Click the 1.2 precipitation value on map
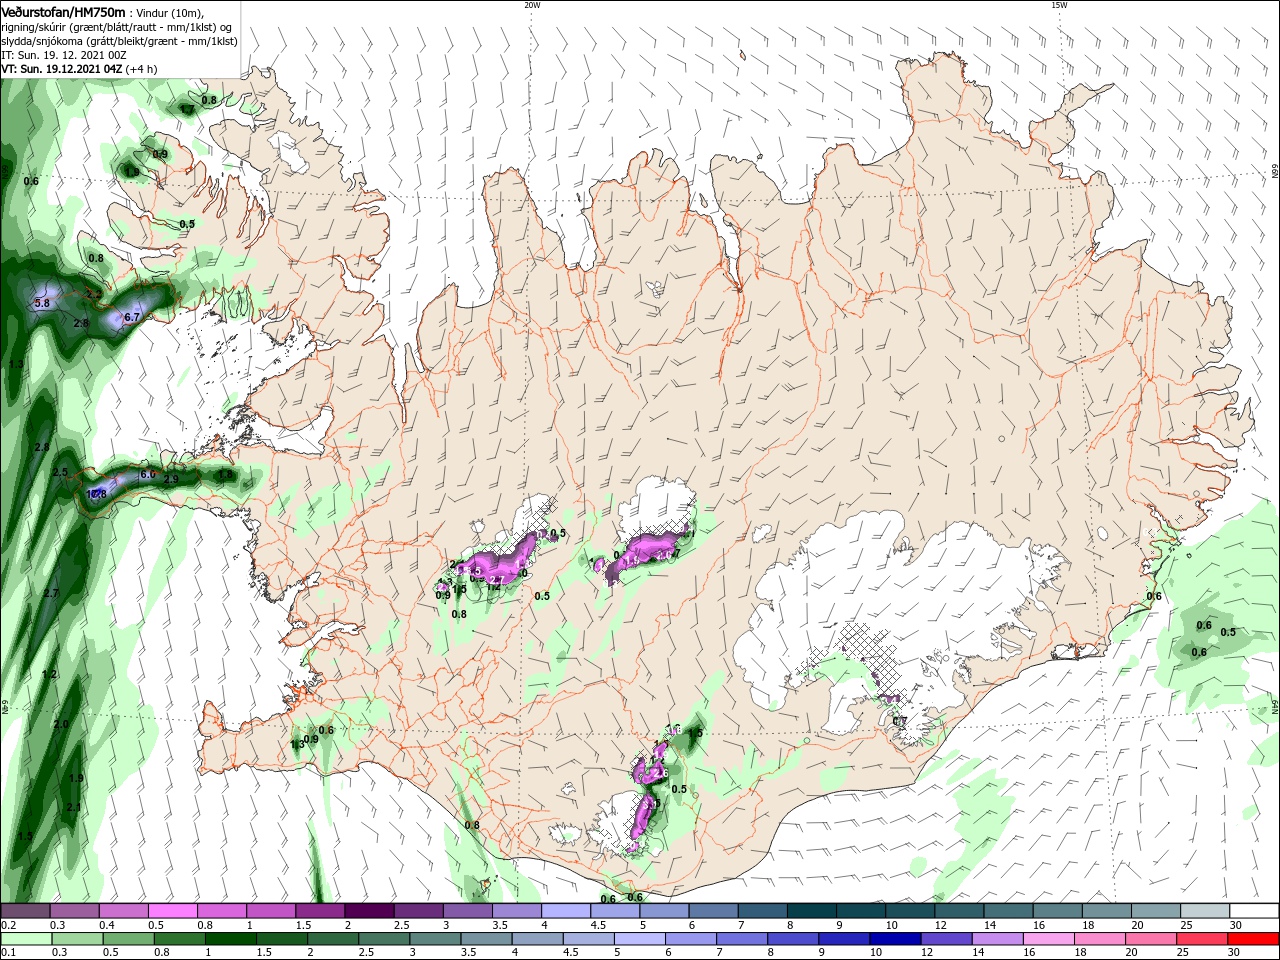Screen dimensions: 1280x960 tap(50, 674)
